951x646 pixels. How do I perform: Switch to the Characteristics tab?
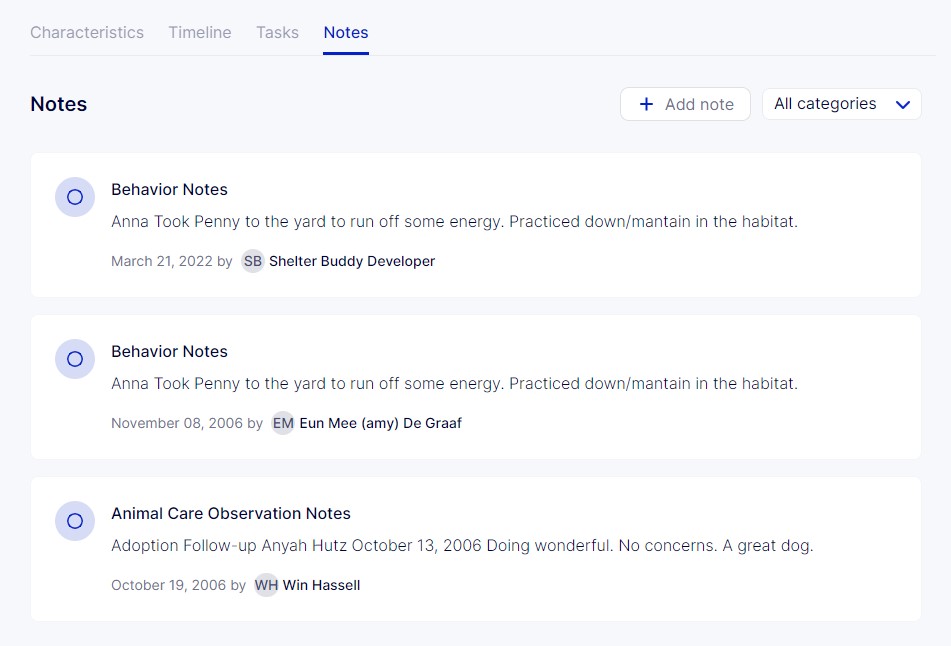[x=87, y=32]
